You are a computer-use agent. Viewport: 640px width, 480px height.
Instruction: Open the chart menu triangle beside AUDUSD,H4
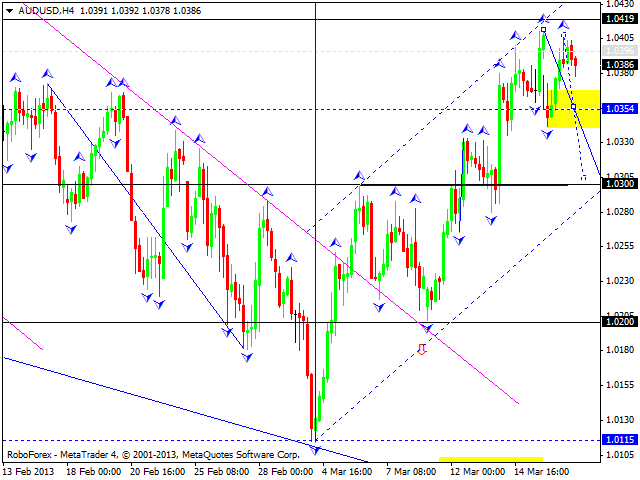[x=9, y=11]
